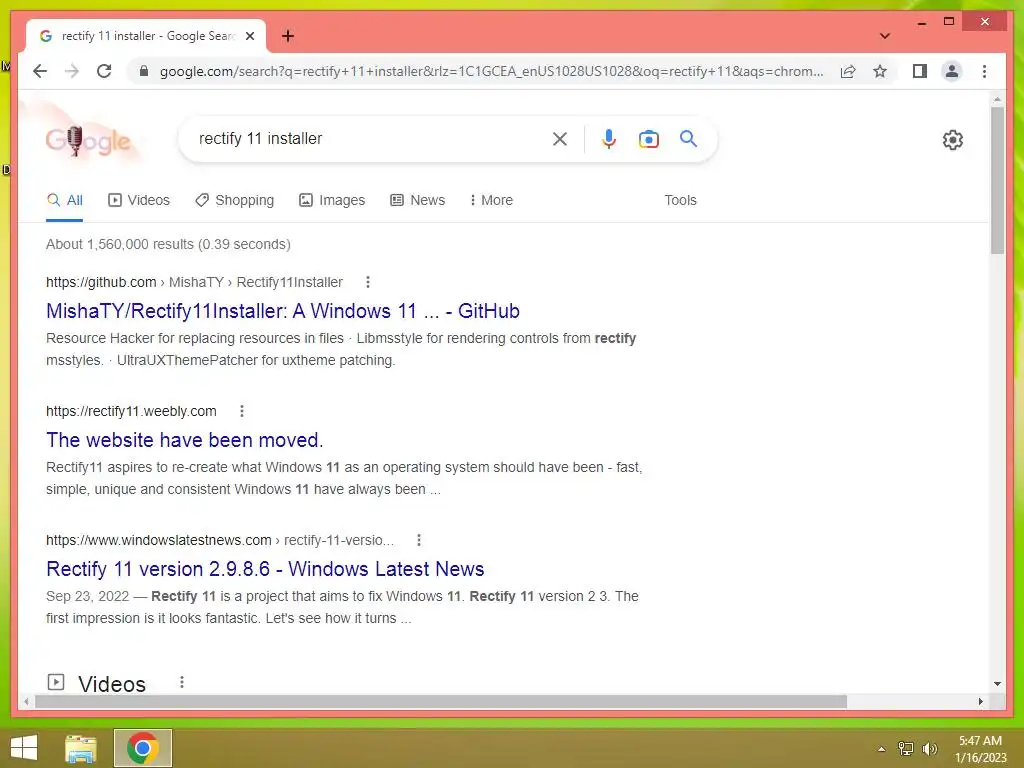1024x768 pixels.
Task: Click the Chrome taskbar icon
Action: pyautogui.click(x=143, y=748)
